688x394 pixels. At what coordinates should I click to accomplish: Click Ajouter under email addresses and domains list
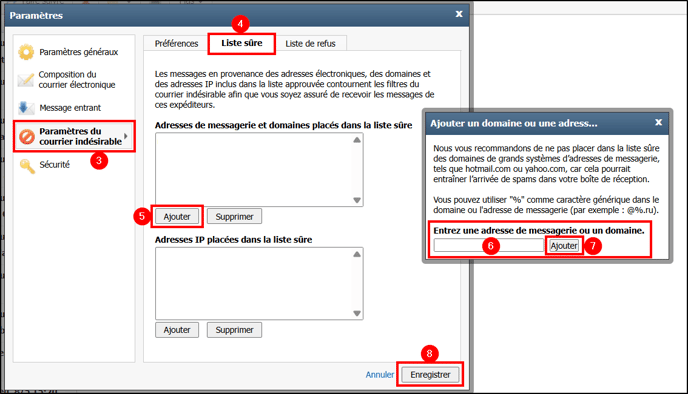pyautogui.click(x=177, y=216)
